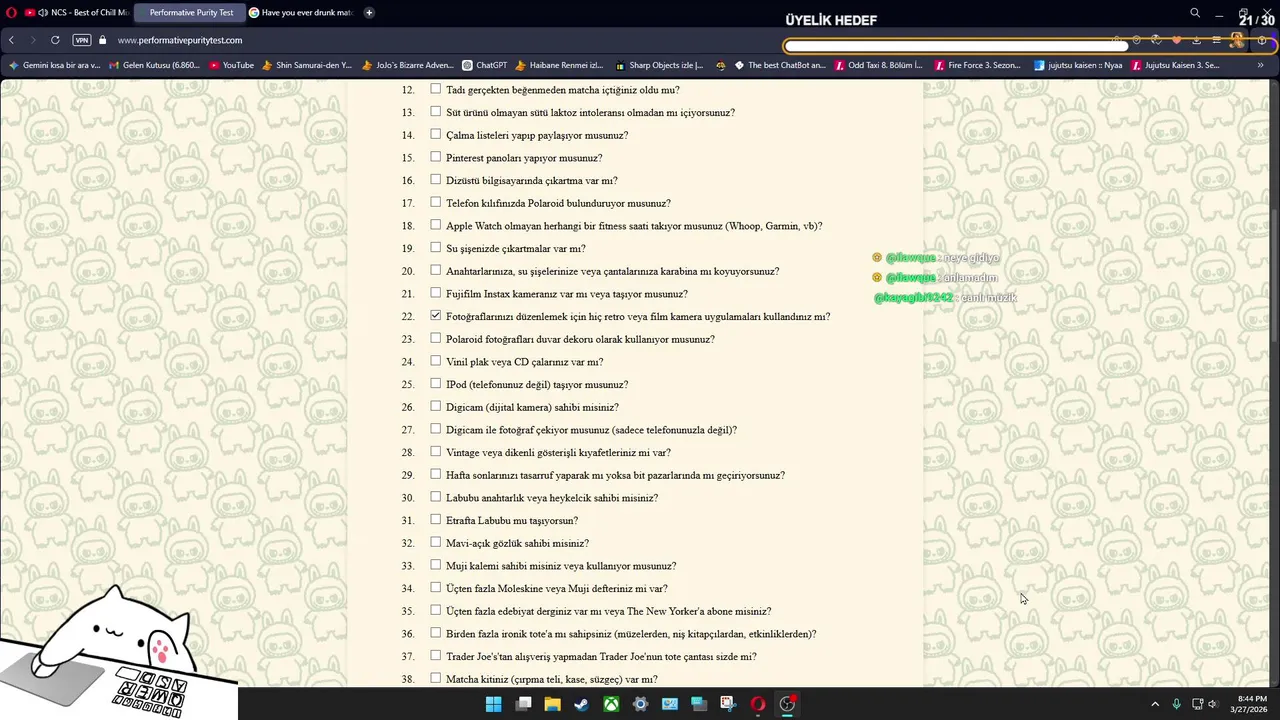Tick checkbox 36 ironik tote question
The width and height of the screenshot is (1280, 720).
tap(435, 633)
